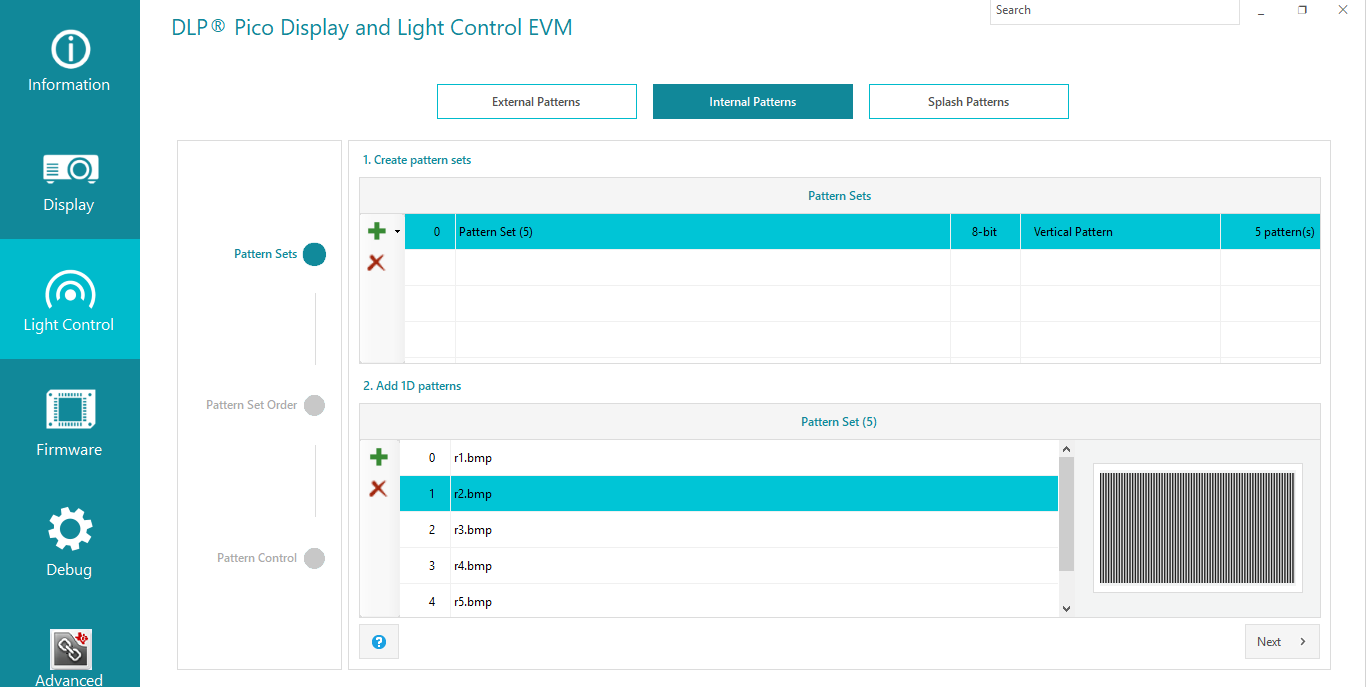Minimize the application window

(1262, 11)
